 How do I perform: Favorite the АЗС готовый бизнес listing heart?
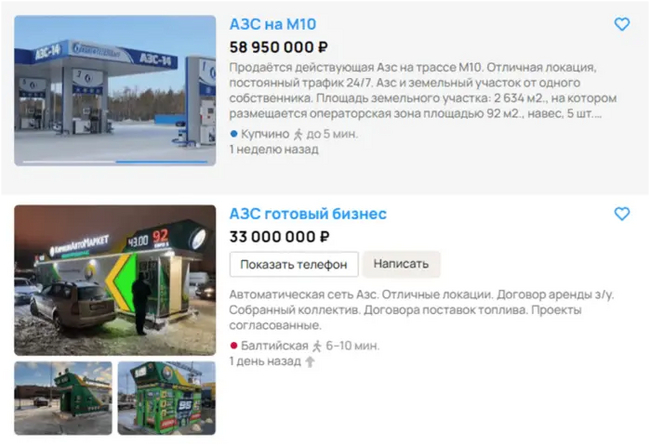click(x=622, y=214)
